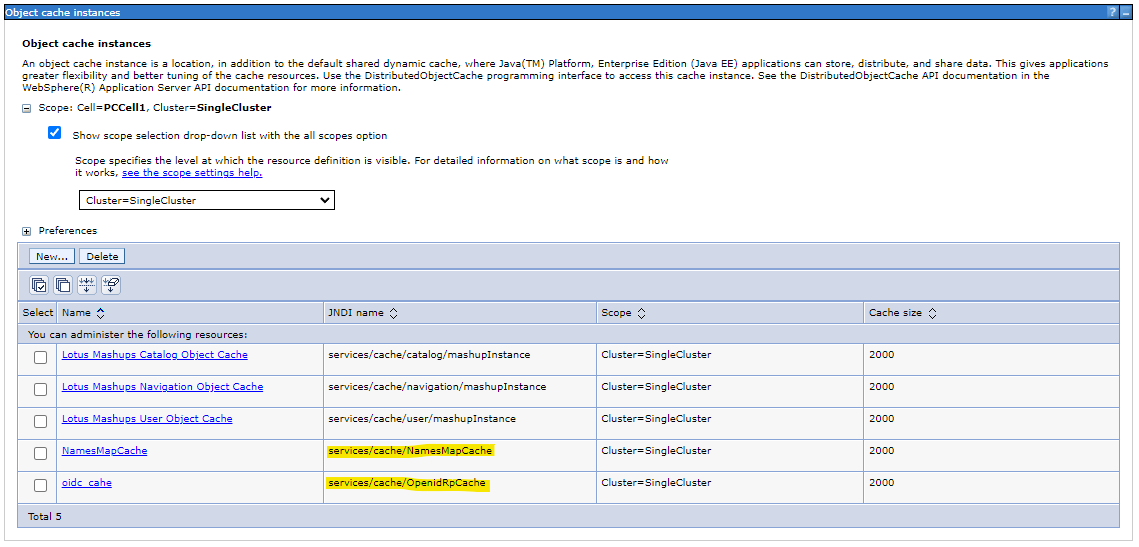Collapse the Scope section

click(x=27, y=108)
